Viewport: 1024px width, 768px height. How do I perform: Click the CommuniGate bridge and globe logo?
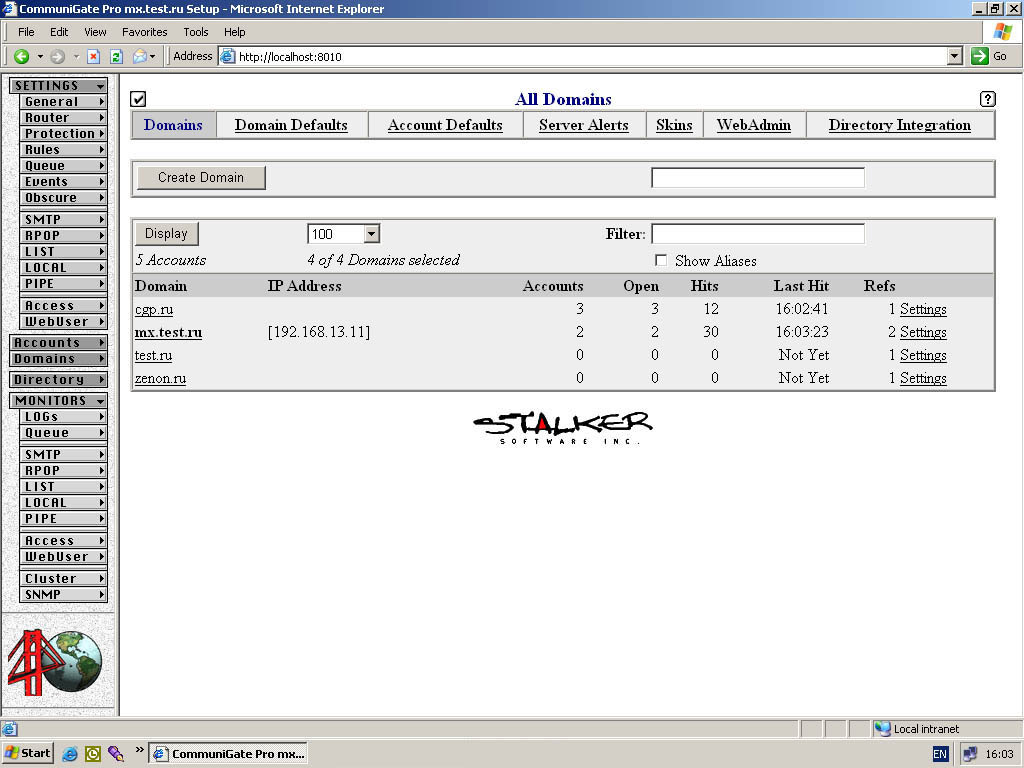[56, 662]
